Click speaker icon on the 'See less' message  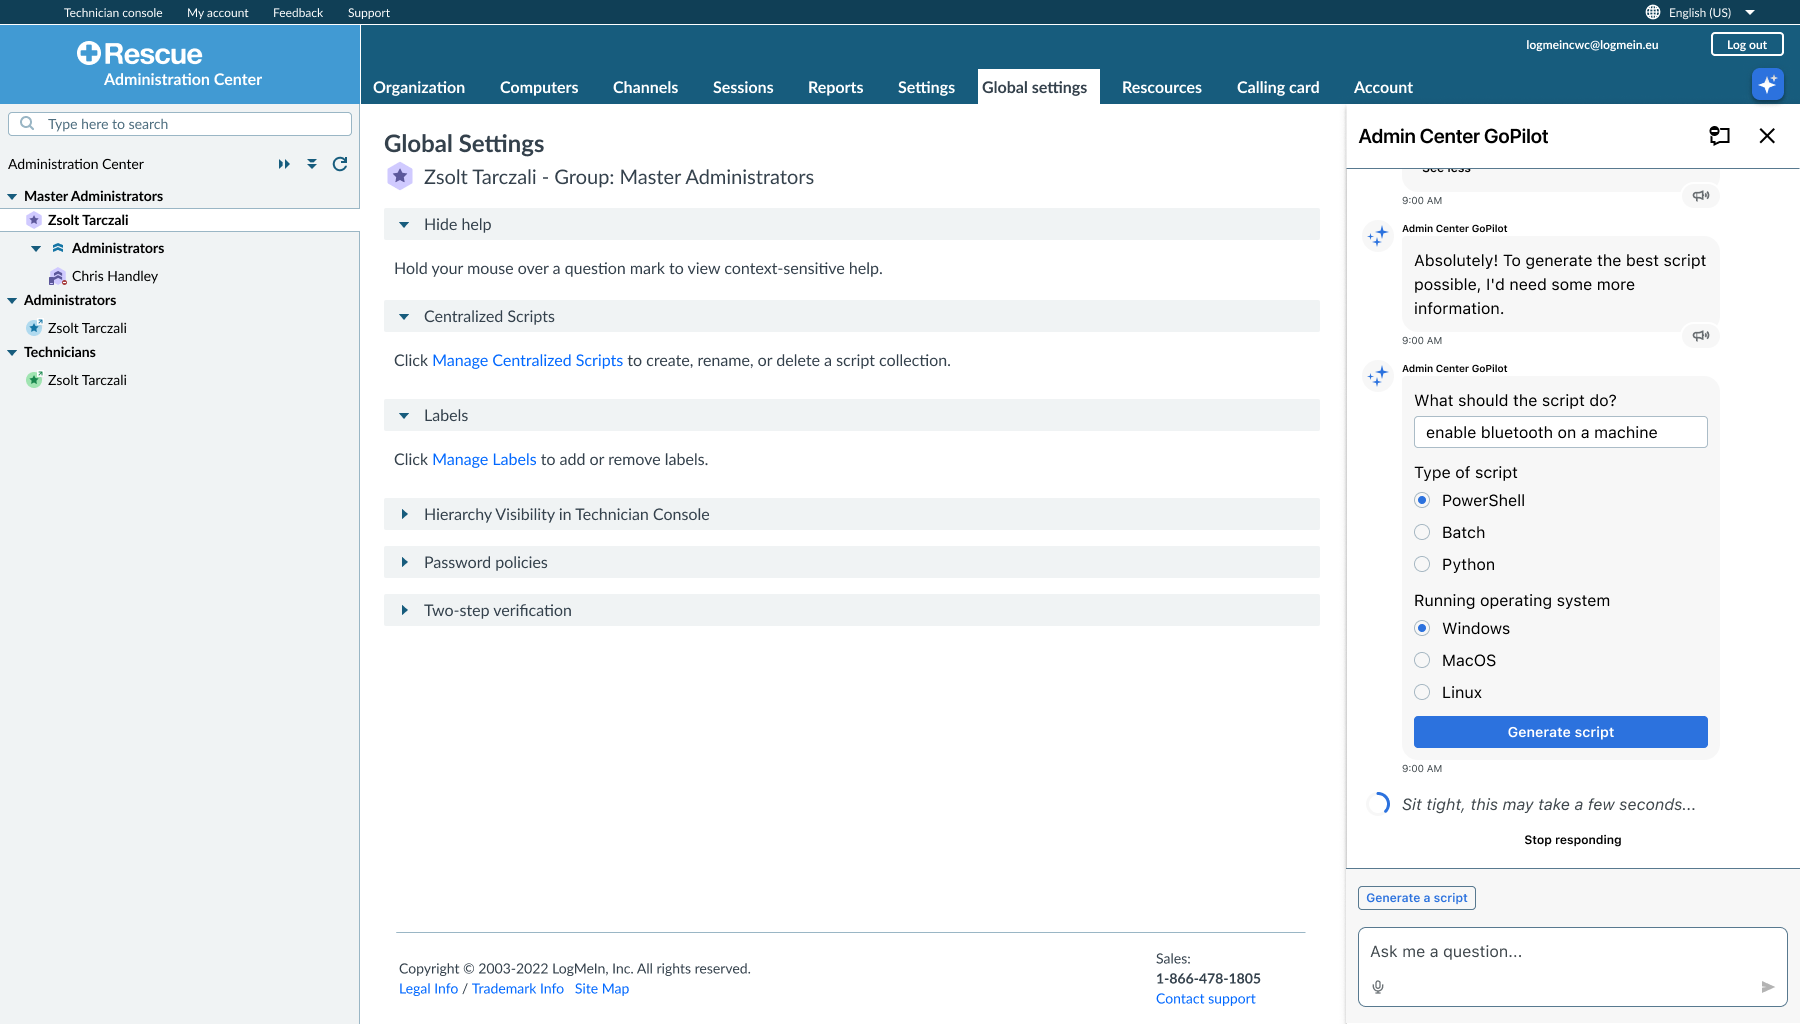click(x=1700, y=195)
